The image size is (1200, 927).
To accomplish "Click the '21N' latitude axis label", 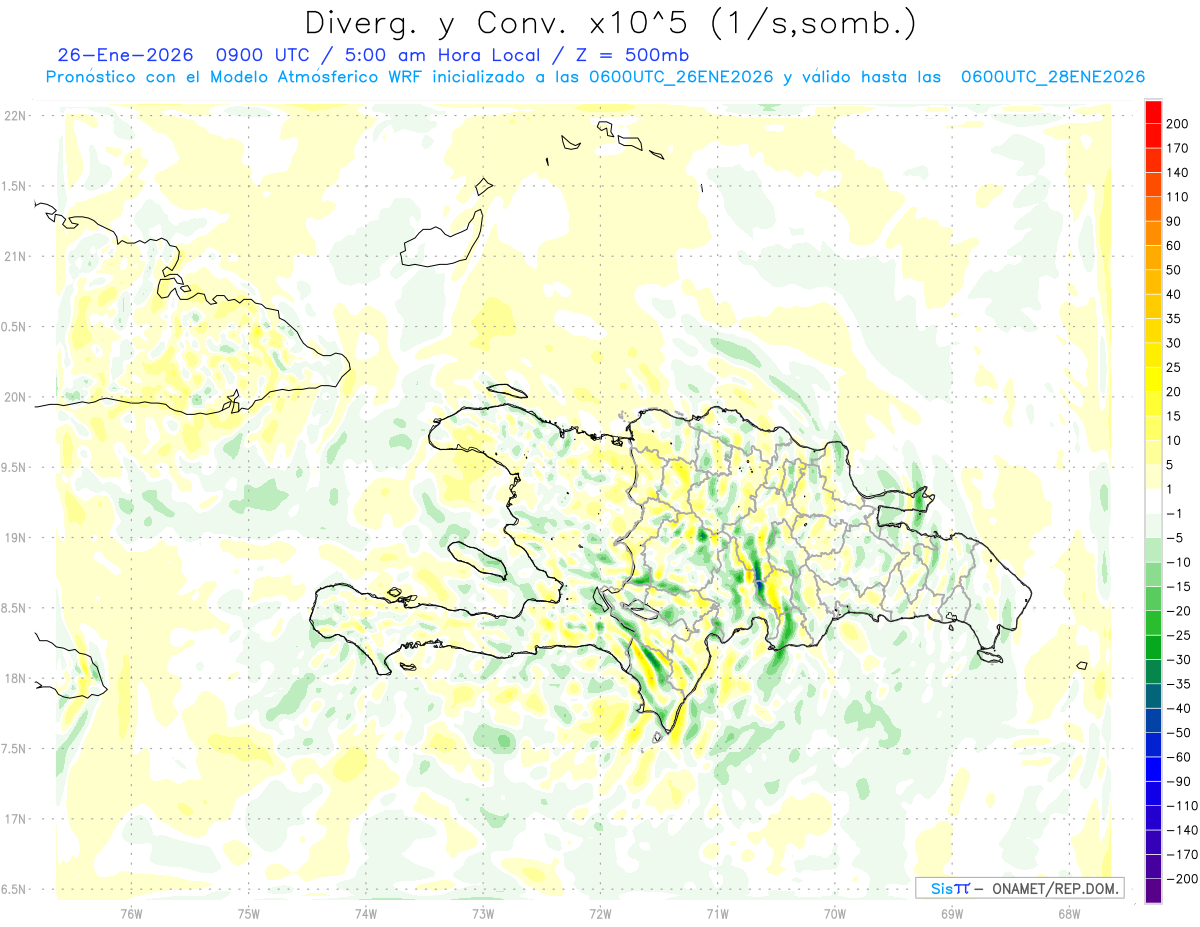I will point(15,256).
